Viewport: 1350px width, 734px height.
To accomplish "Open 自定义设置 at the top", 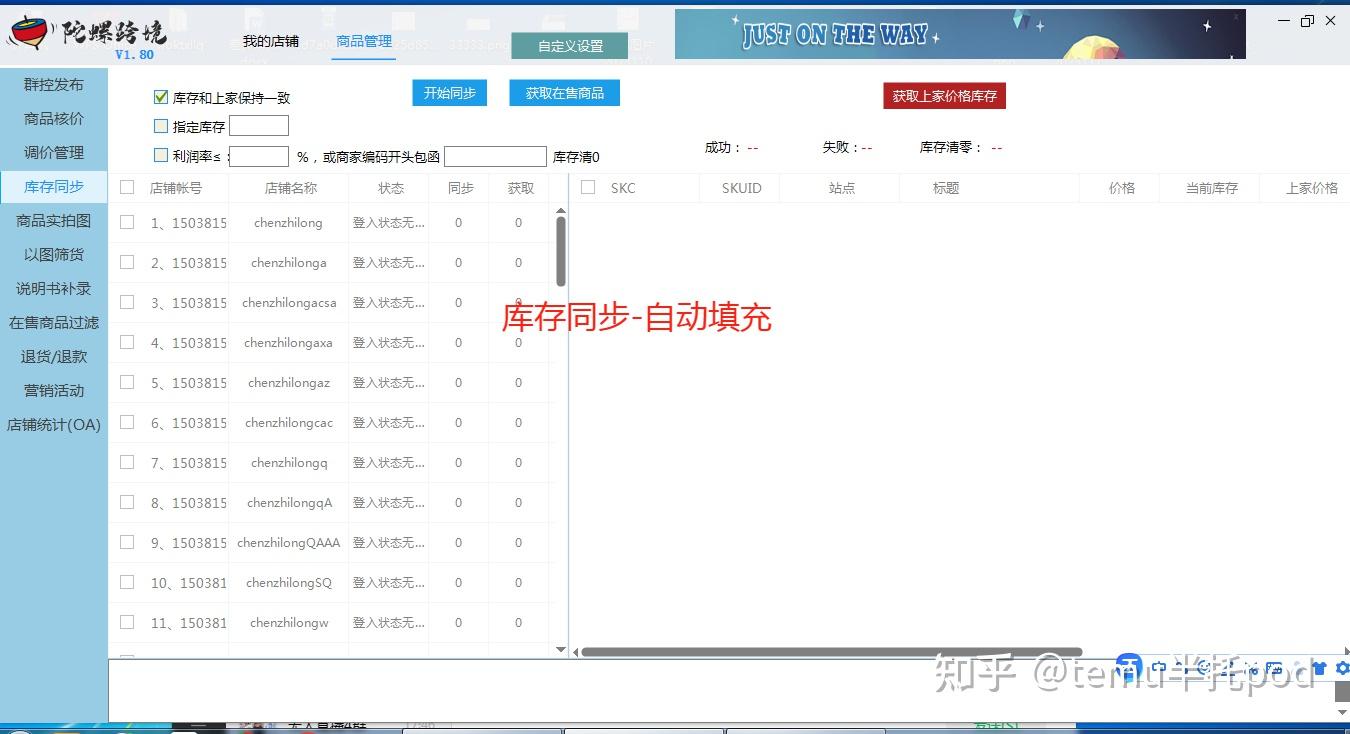I will 569,45.
